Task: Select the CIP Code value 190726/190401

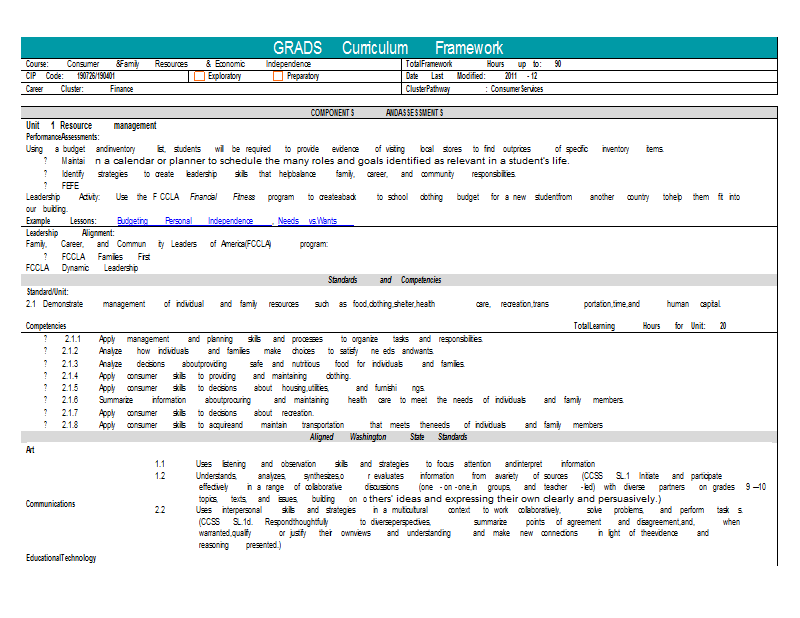Action: [95, 76]
